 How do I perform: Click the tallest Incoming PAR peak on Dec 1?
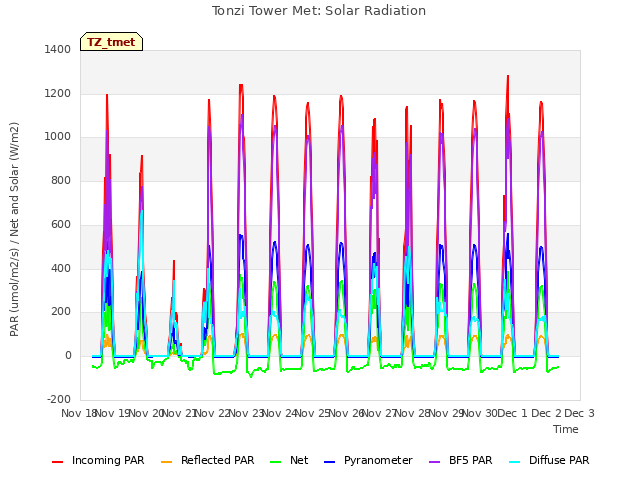(508, 76)
